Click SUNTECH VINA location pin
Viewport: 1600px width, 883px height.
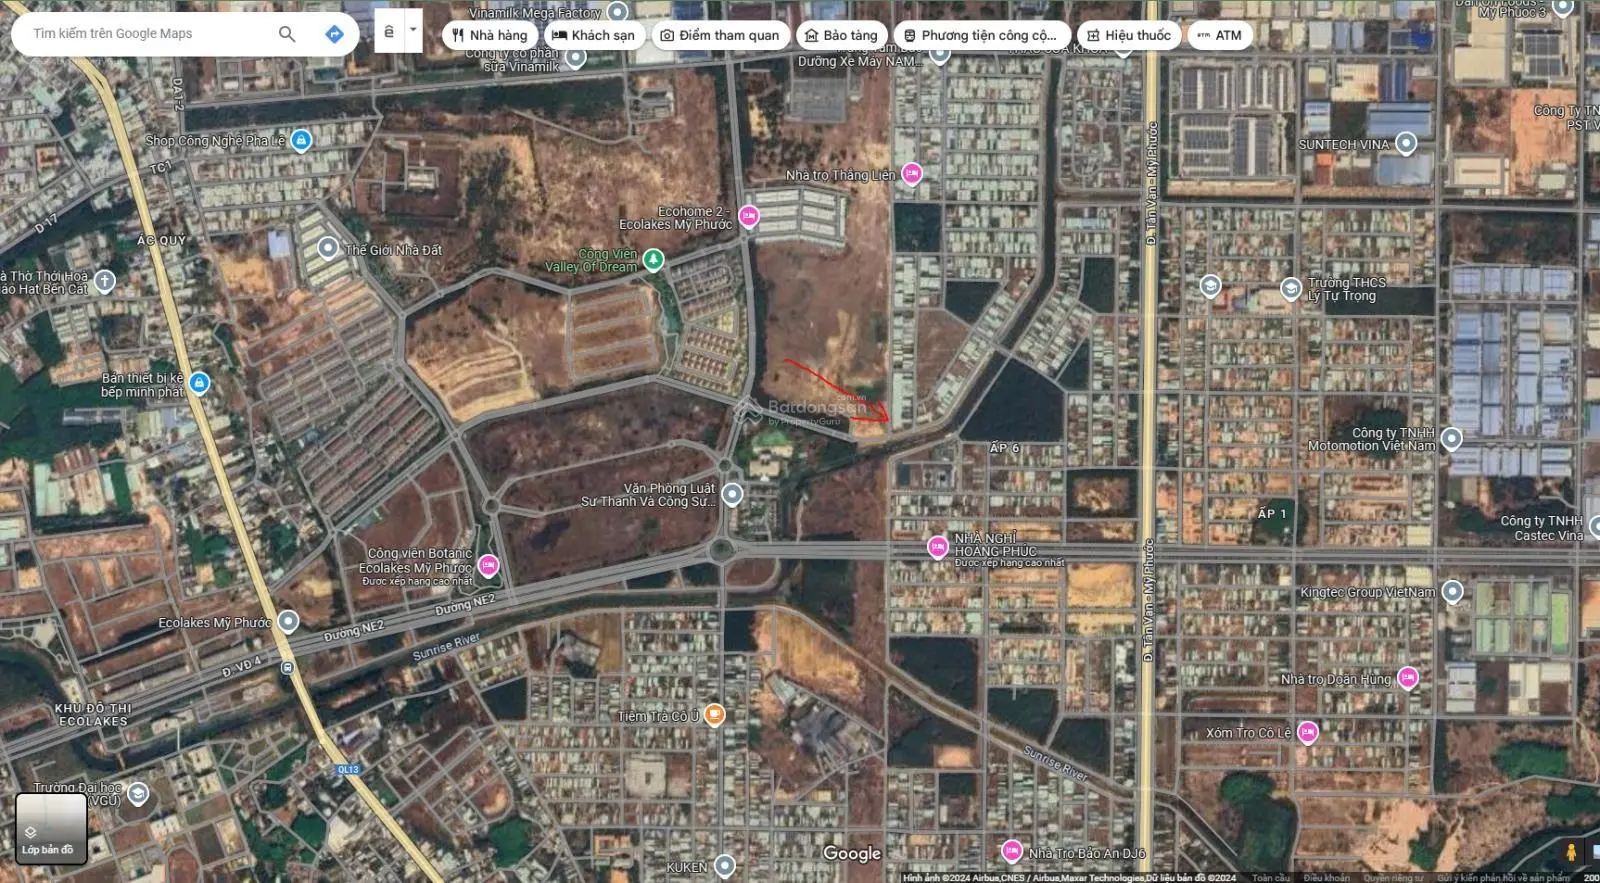[1406, 143]
